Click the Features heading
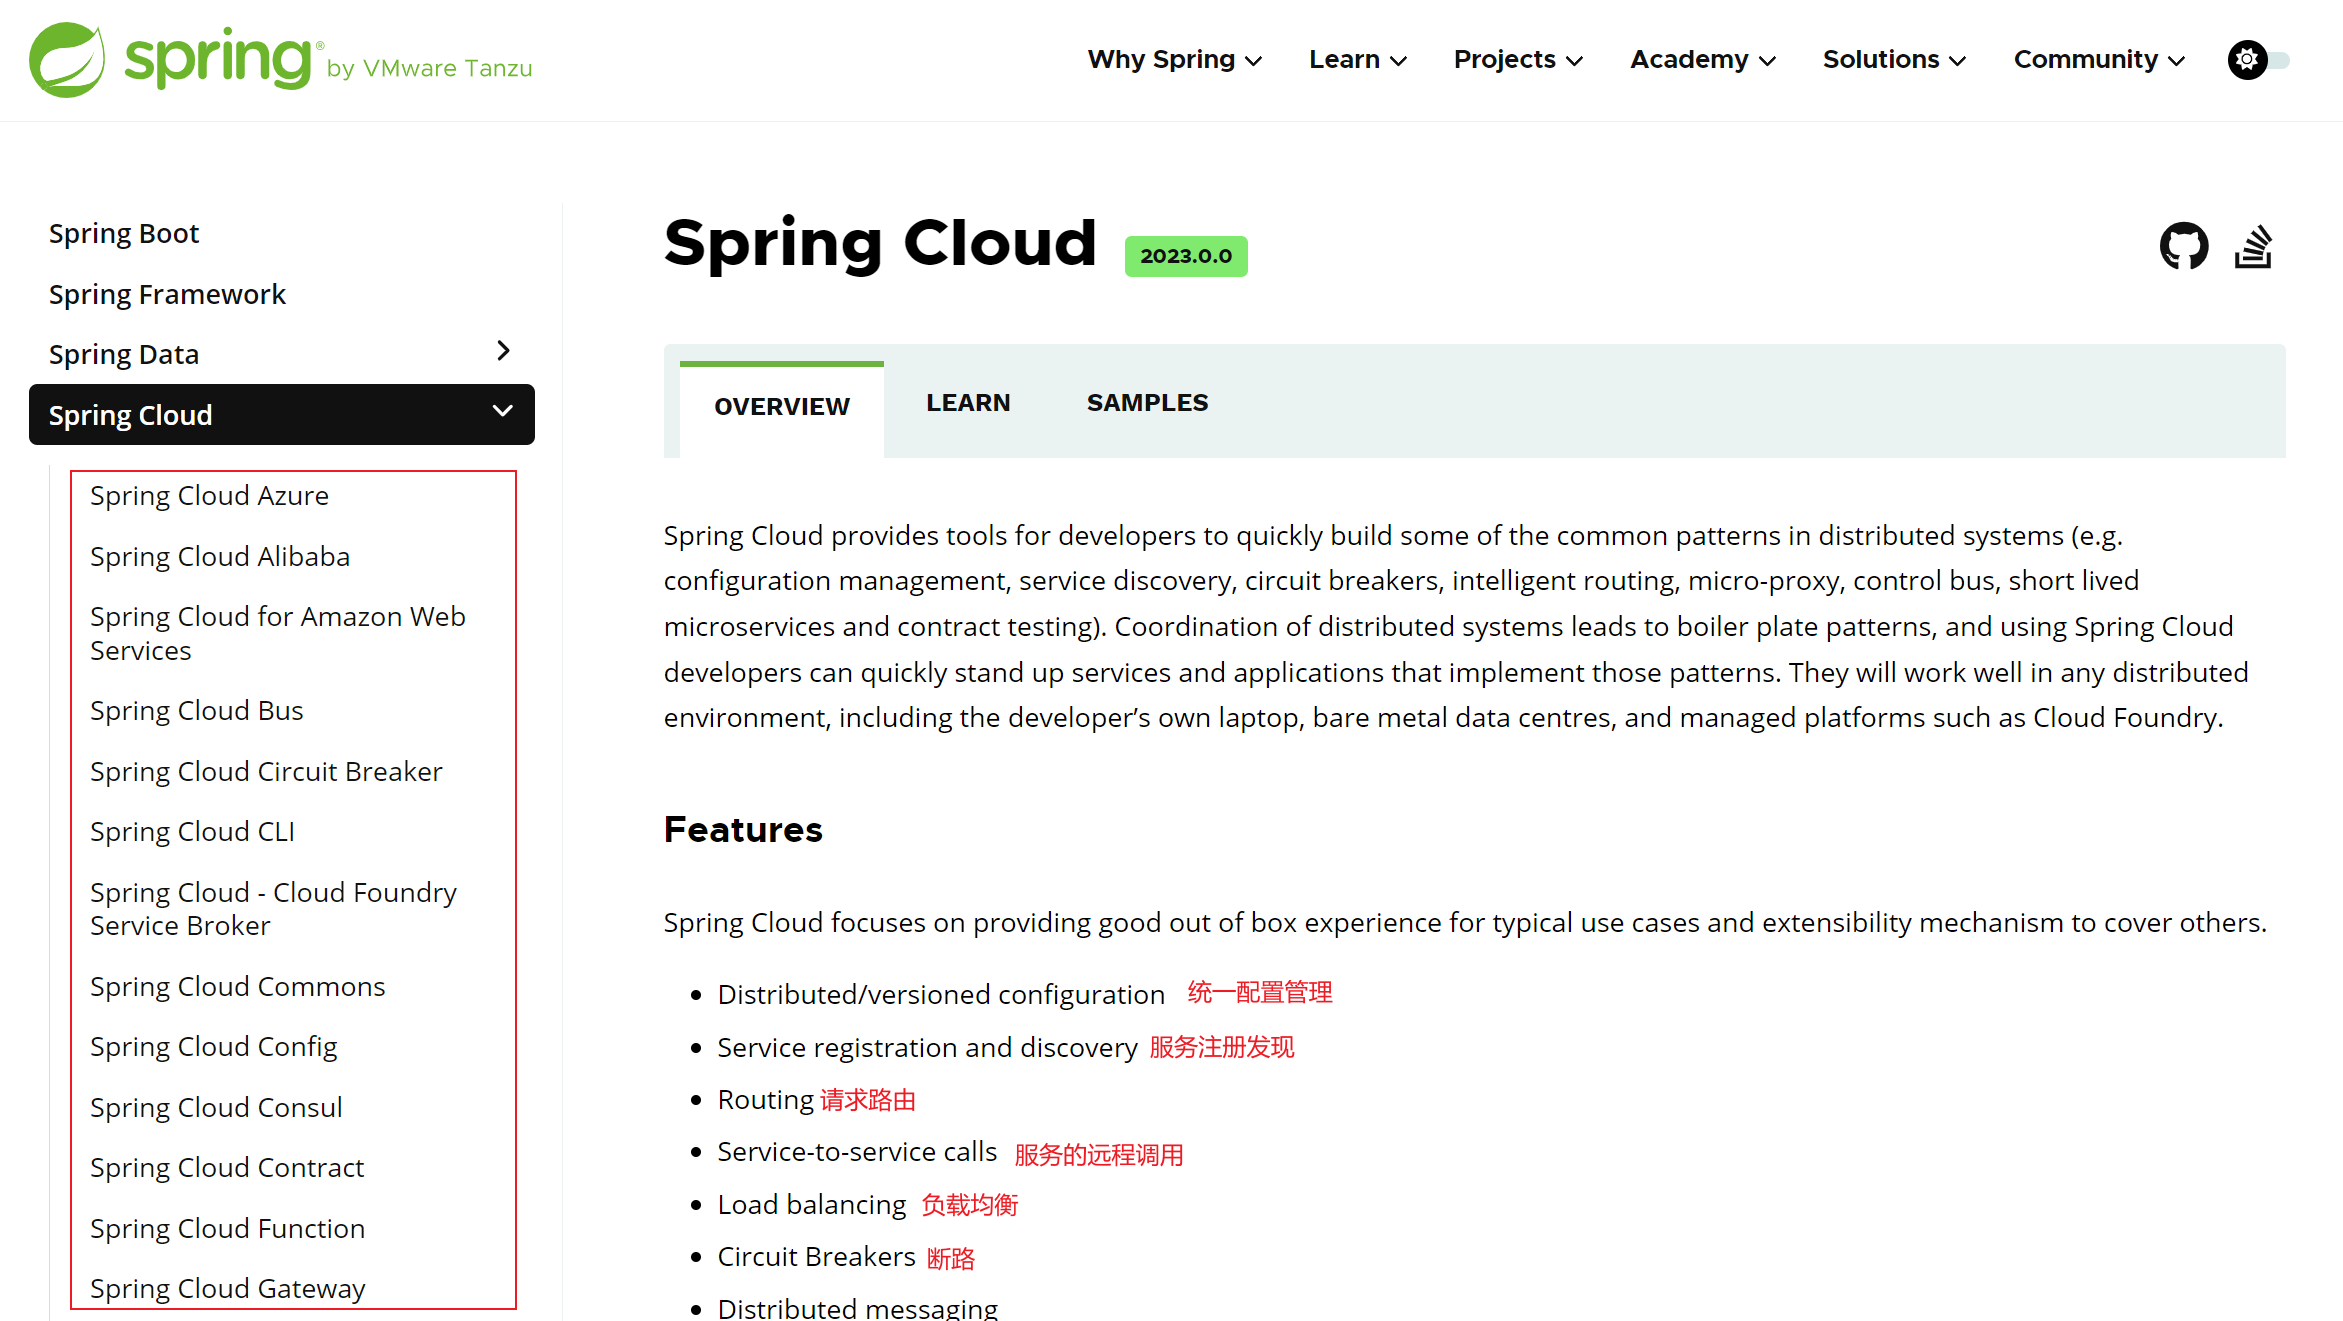 pos(743,830)
